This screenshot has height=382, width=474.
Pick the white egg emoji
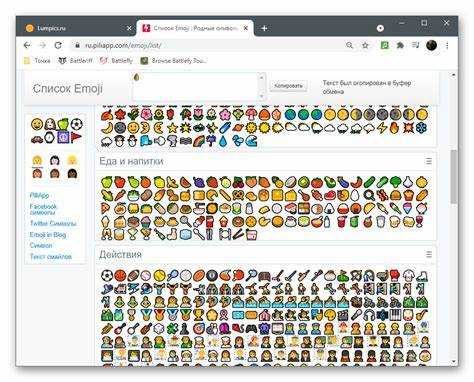click(x=356, y=195)
